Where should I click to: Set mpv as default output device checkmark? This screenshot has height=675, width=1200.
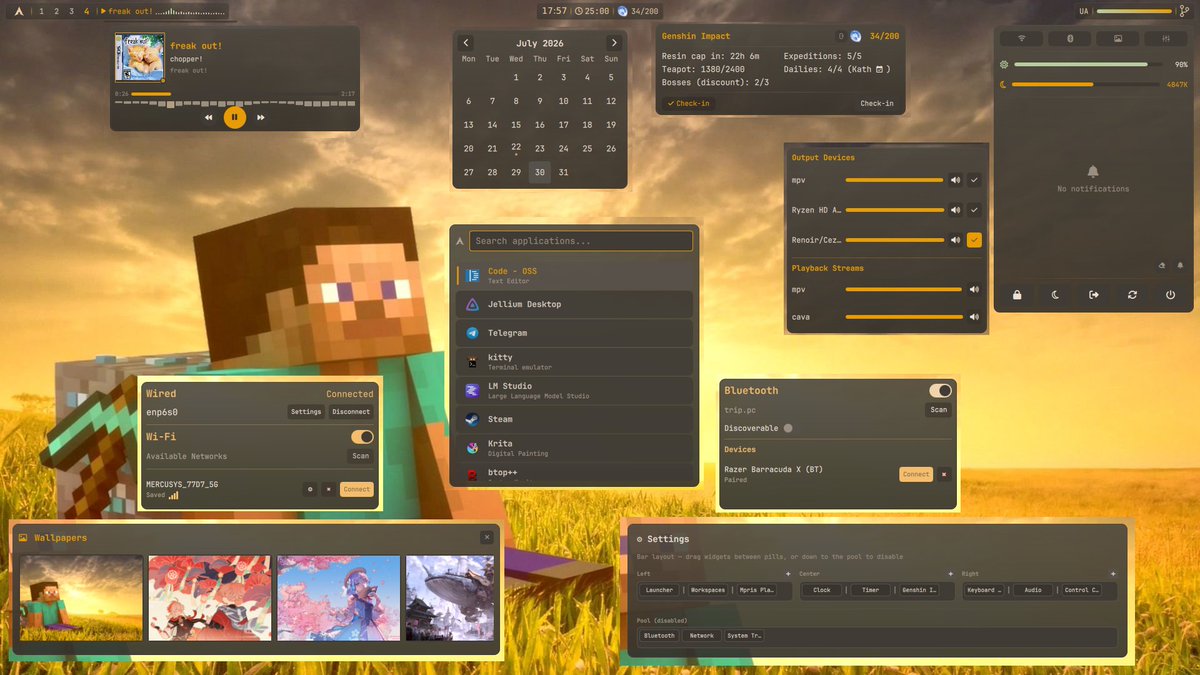tap(974, 181)
